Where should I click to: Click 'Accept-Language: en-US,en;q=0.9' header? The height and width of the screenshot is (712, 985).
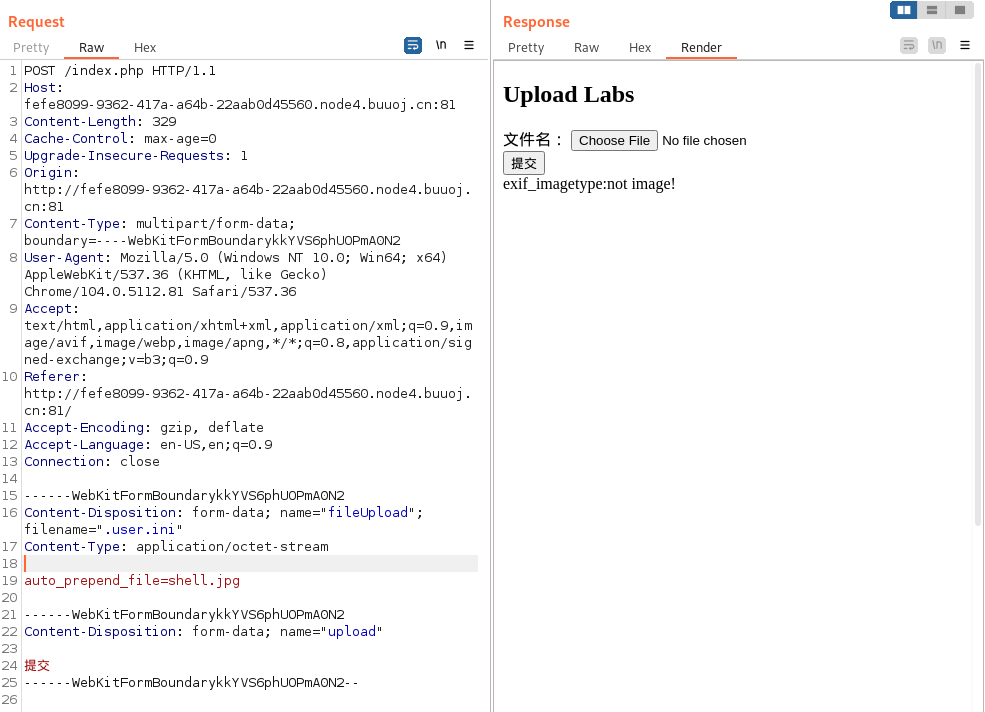point(148,445)
